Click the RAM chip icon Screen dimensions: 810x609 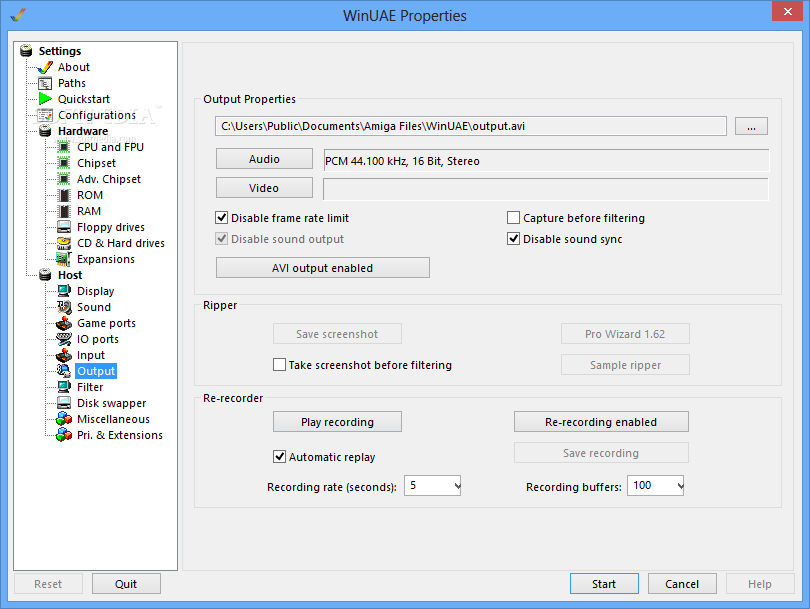coord(64,211)
